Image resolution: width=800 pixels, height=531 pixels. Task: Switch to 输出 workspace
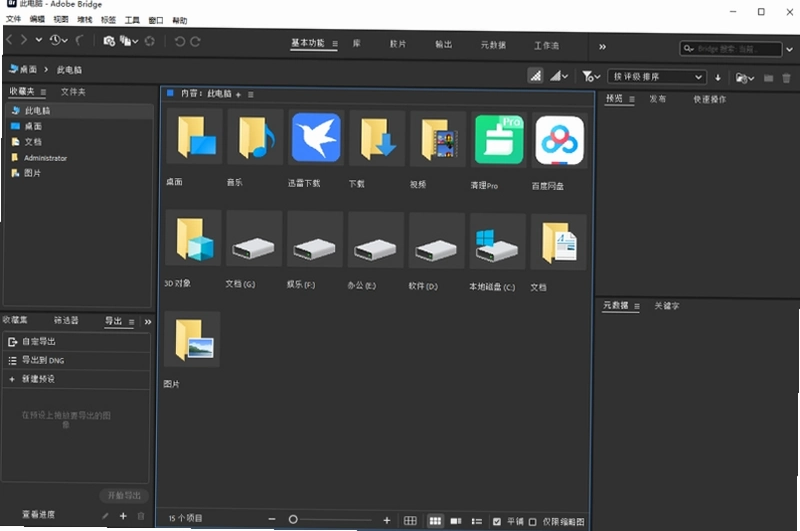point(443,44)
